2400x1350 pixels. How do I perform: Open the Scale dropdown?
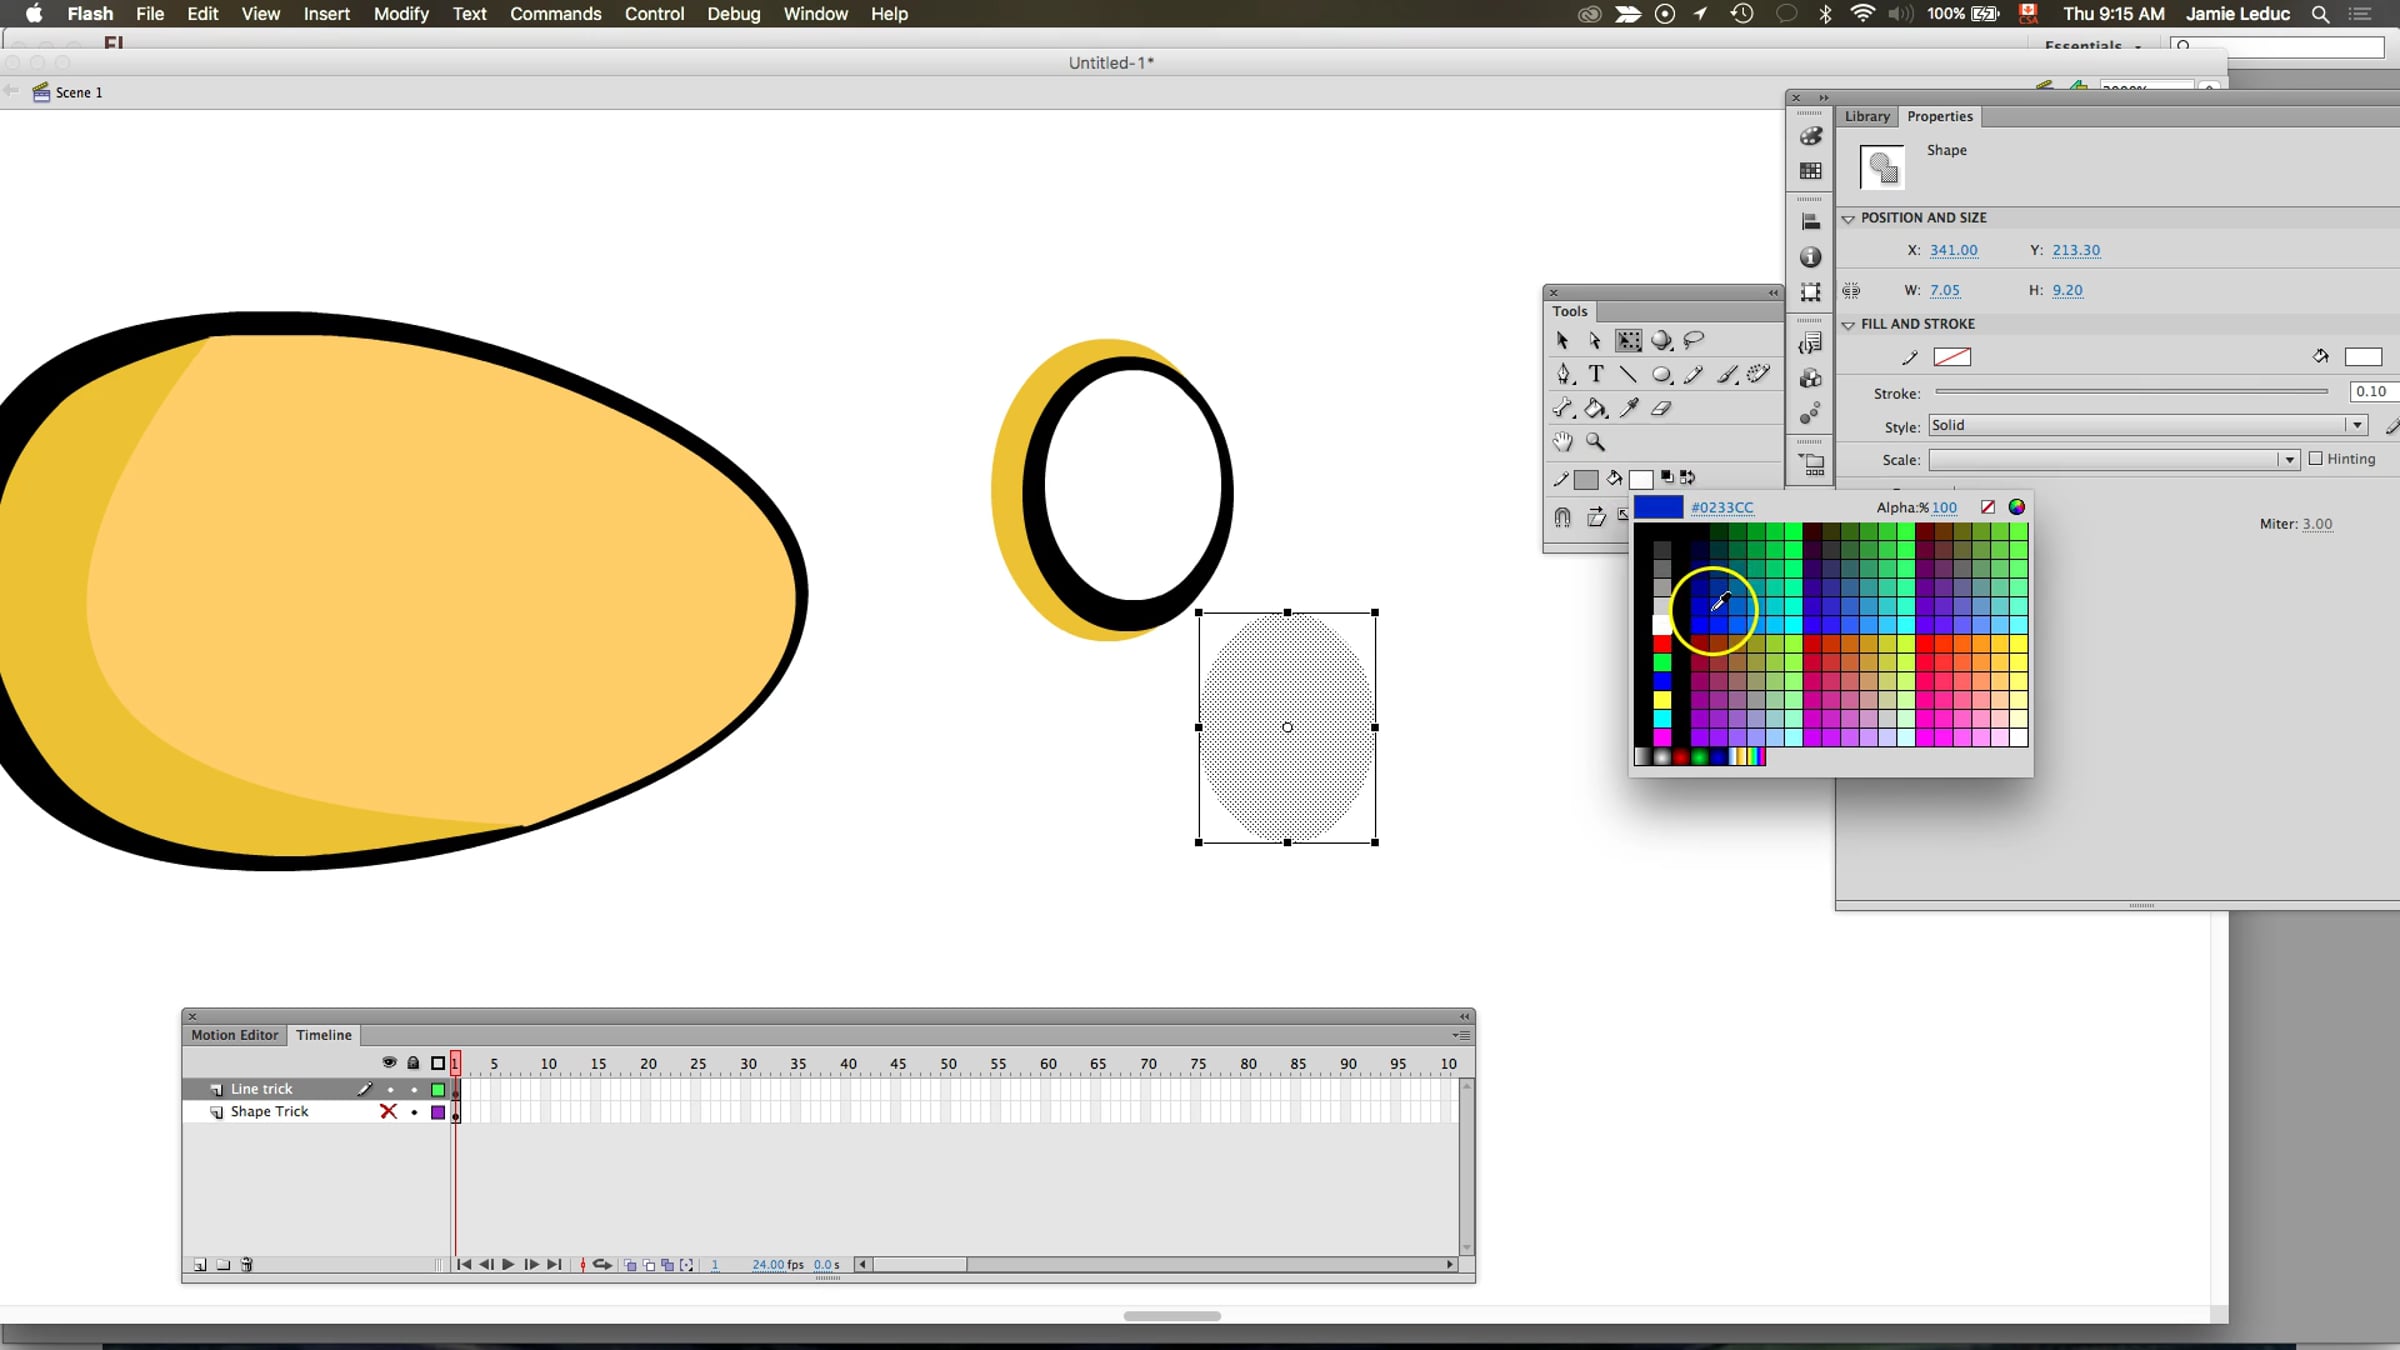[2289, 460]
